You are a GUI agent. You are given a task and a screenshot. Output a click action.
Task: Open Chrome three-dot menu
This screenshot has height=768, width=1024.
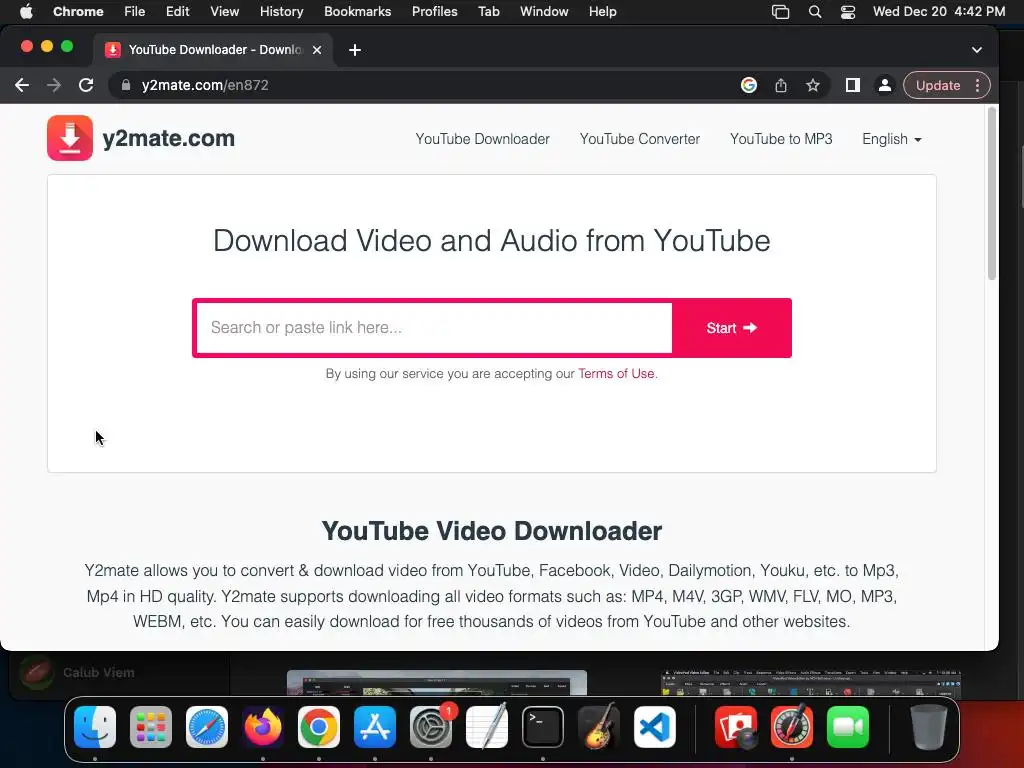pyautogui.click(x=978, y=86)
